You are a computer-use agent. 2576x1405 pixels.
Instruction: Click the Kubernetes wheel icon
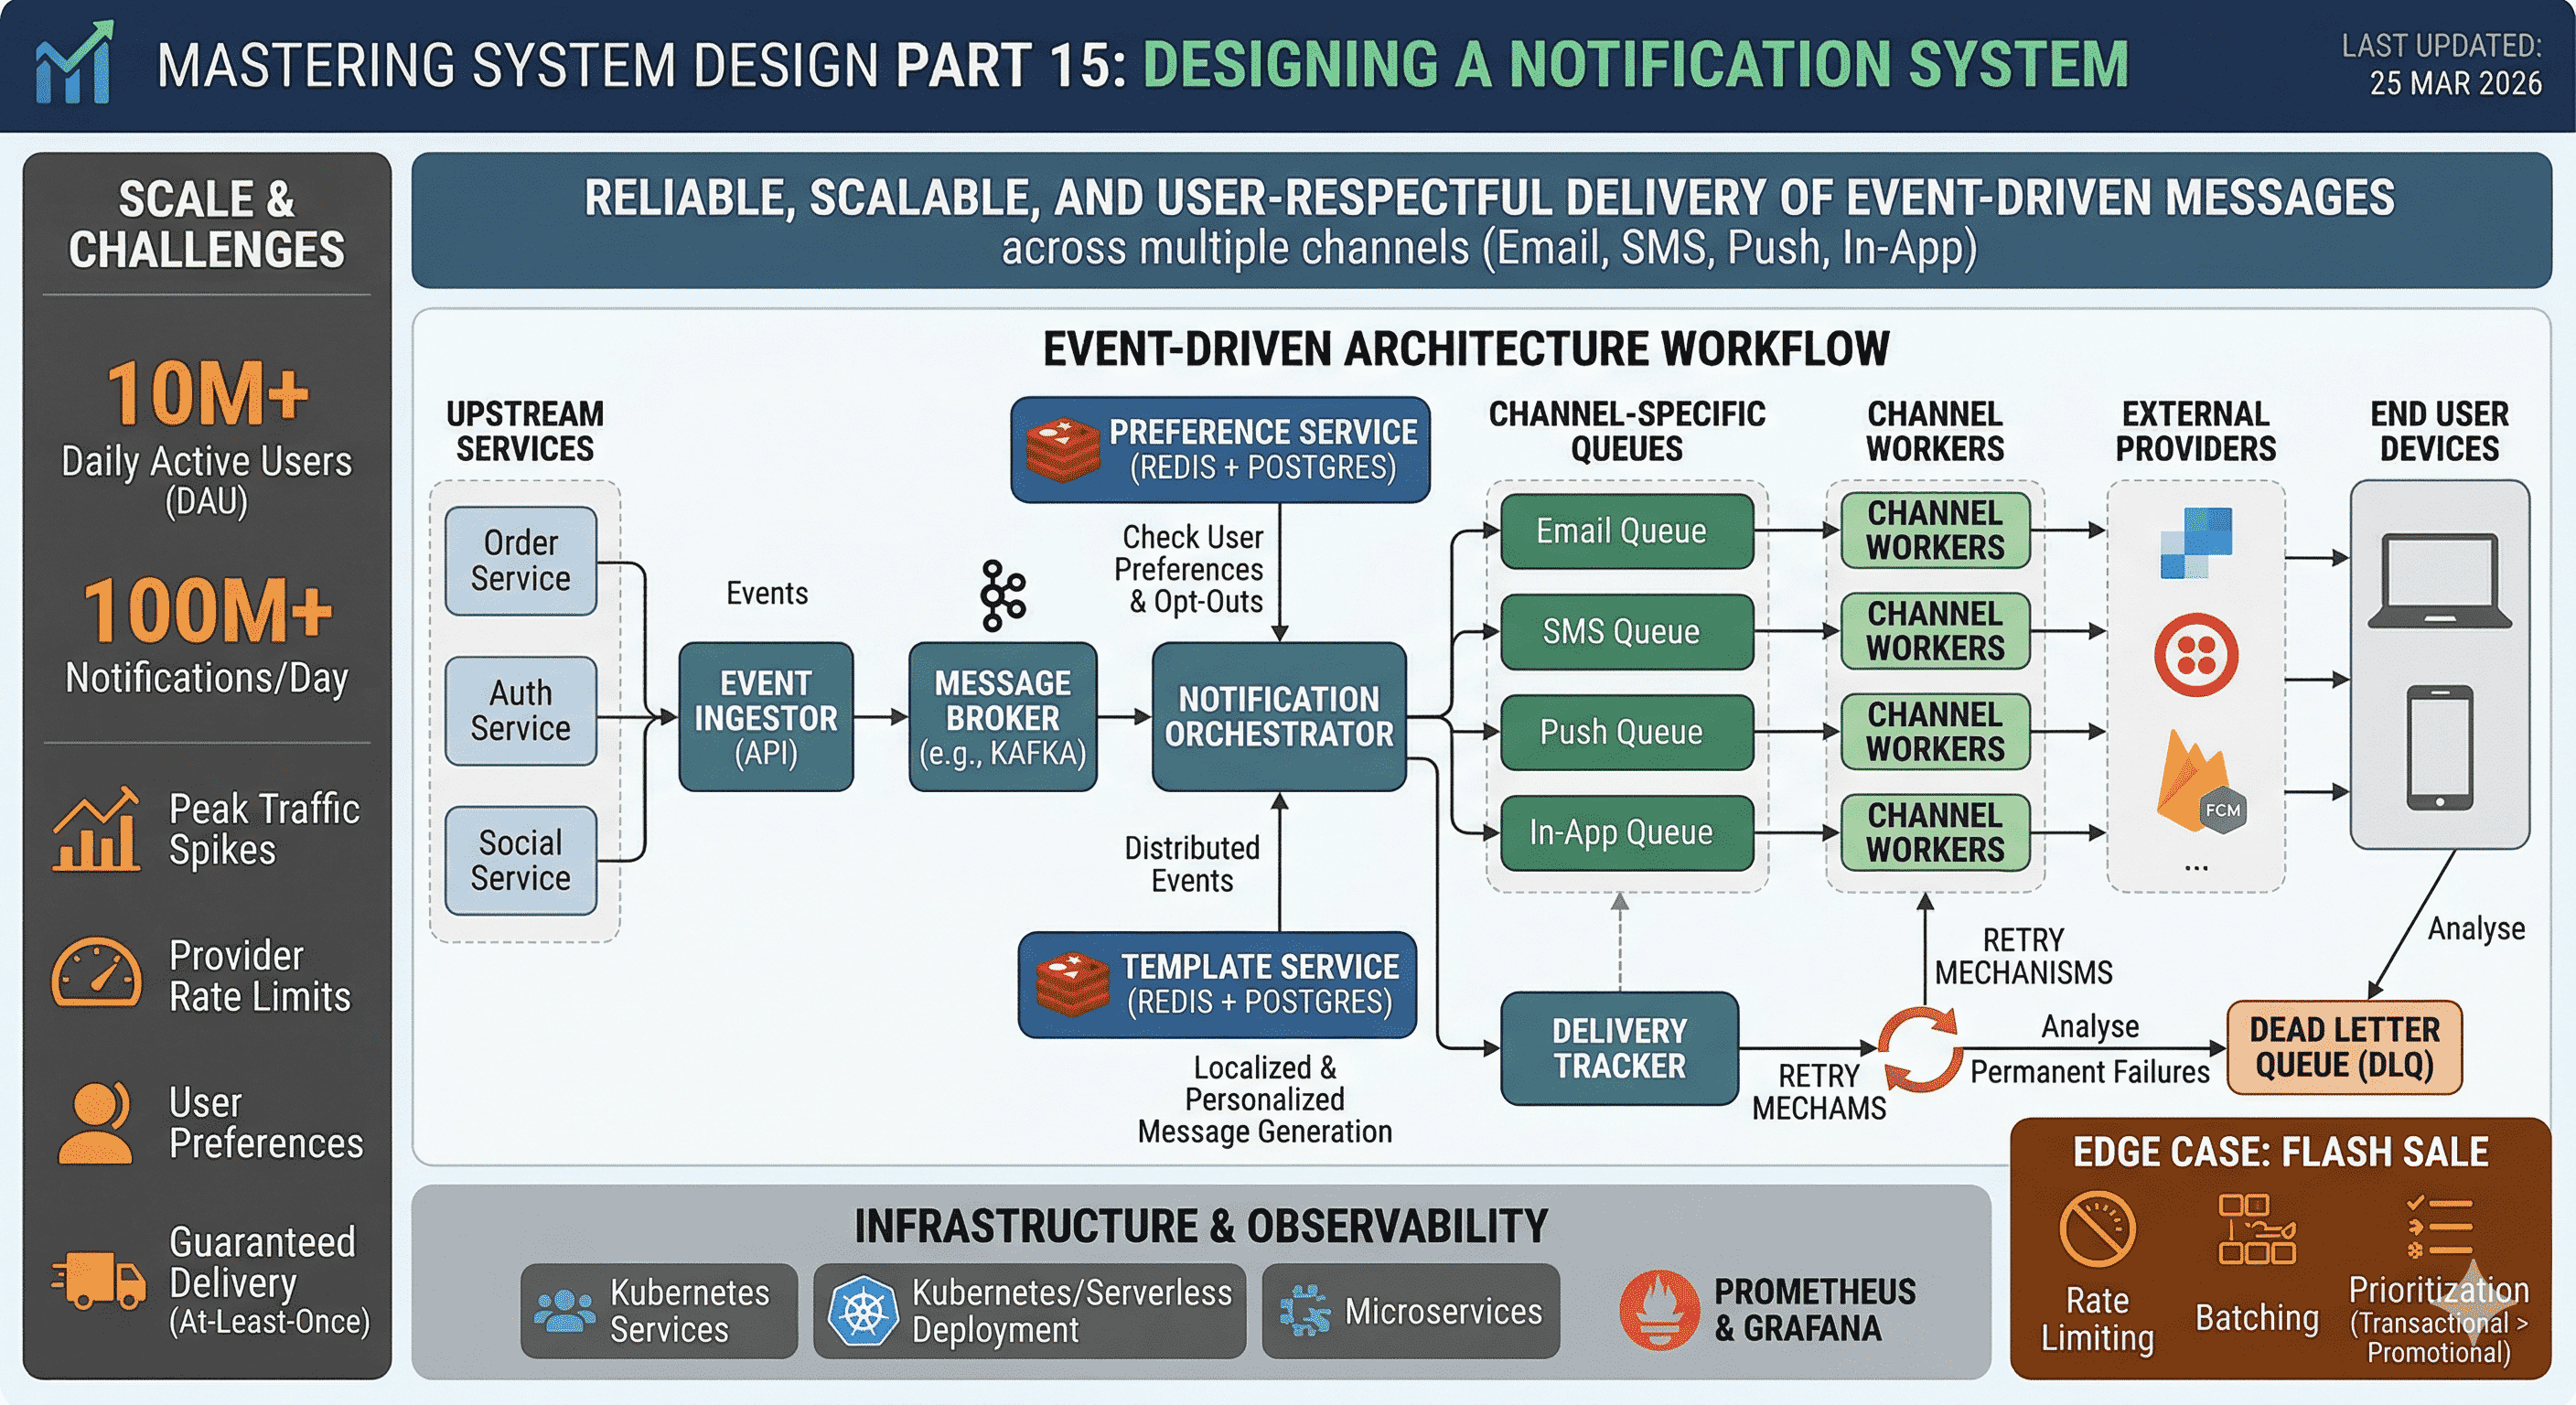pyautogui.click(x=863, y=1311)
